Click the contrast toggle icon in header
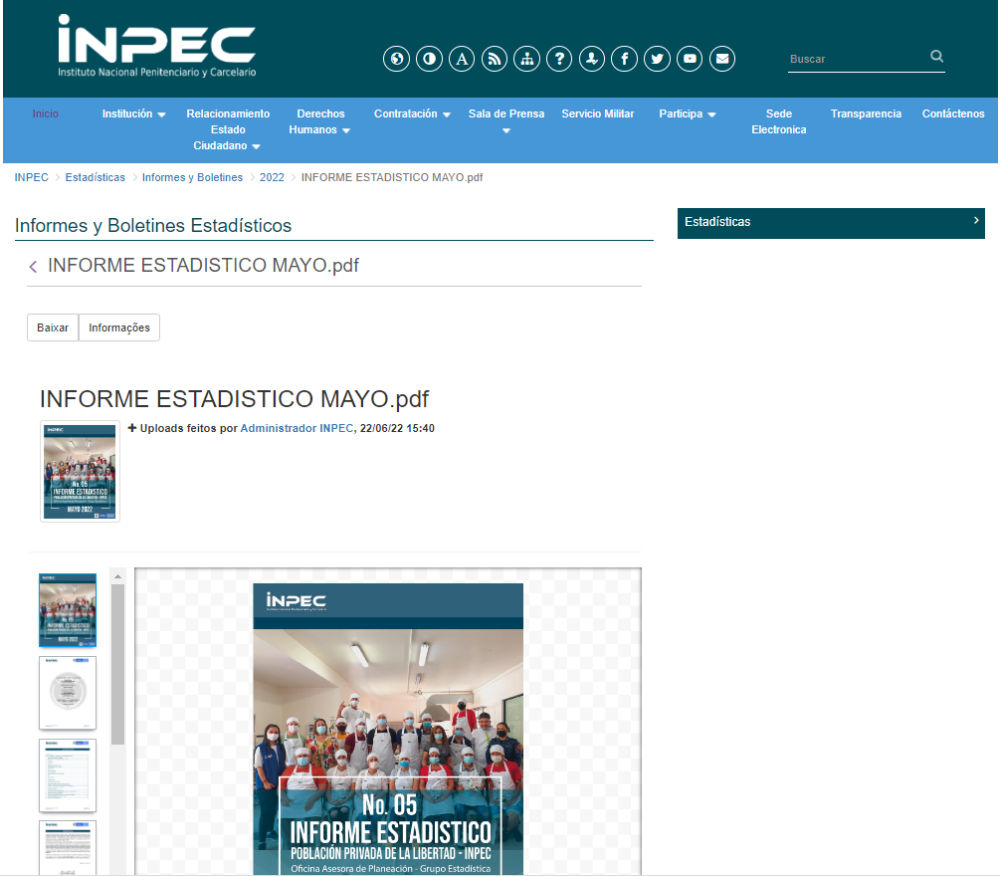Image resolution: width=1000 pixels, height=876 pixels. point(429,59)
